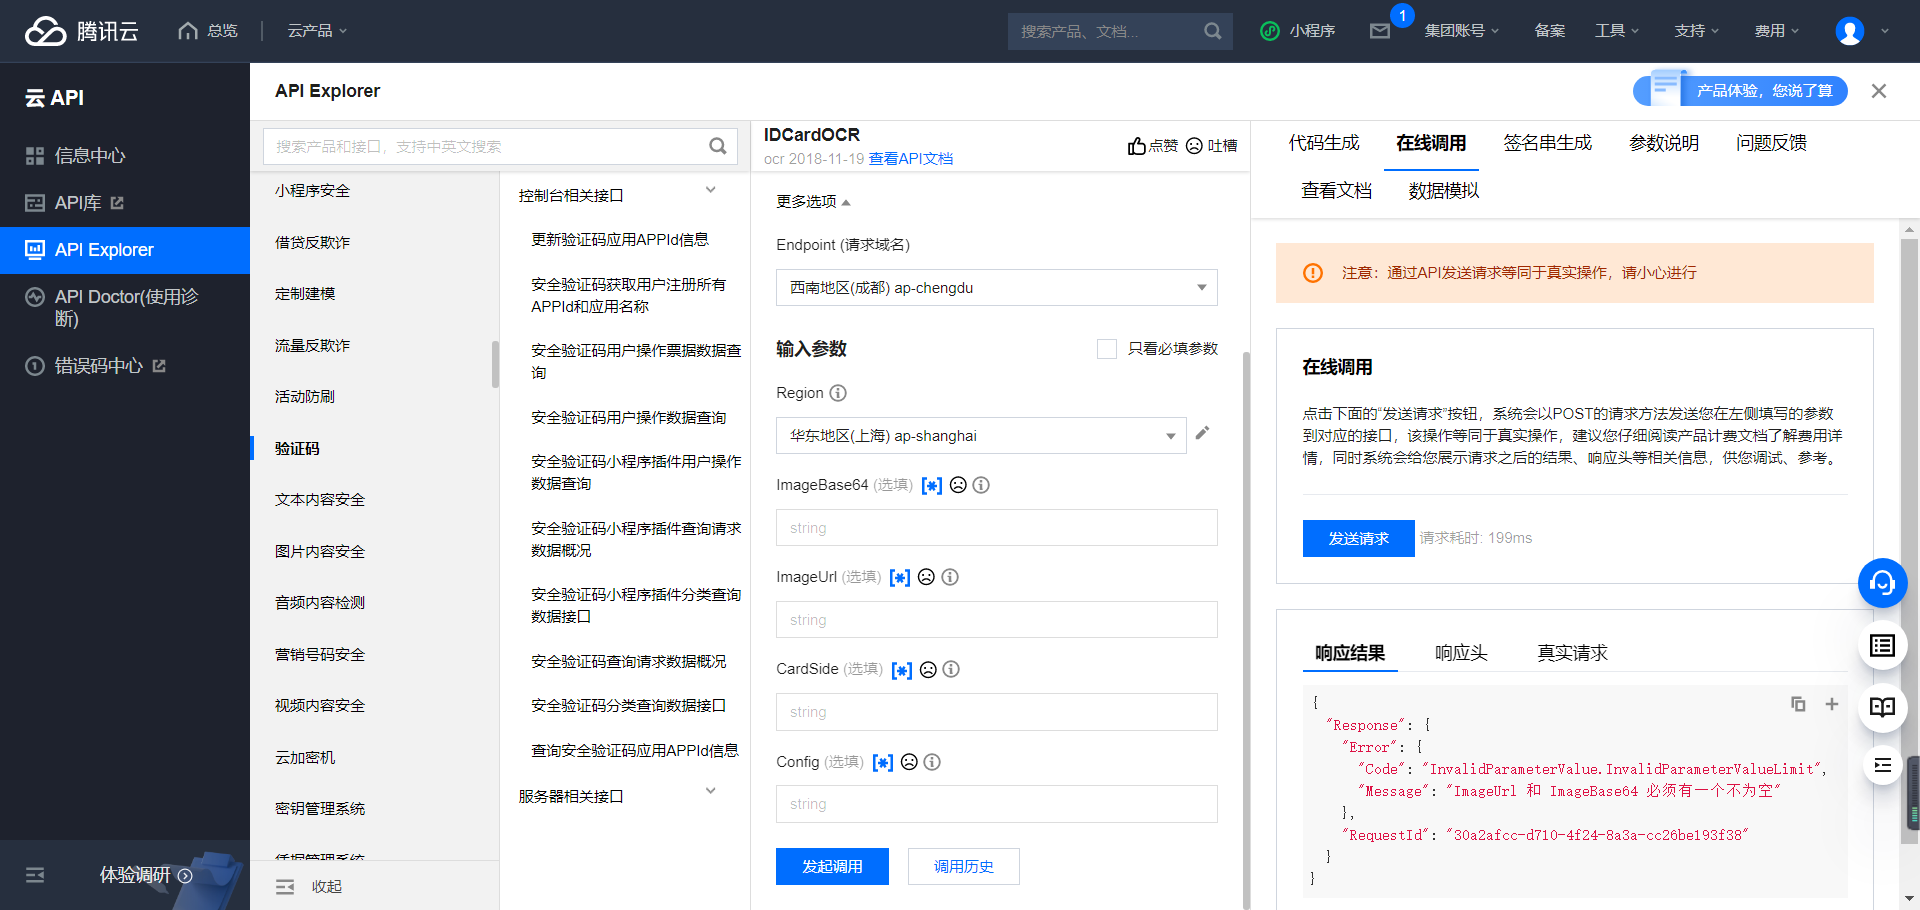1920x910 pixels.
Task: Click the 点赞 thumbs-up icon for IDCardOCR
Action: click(x=1137, y=145)
